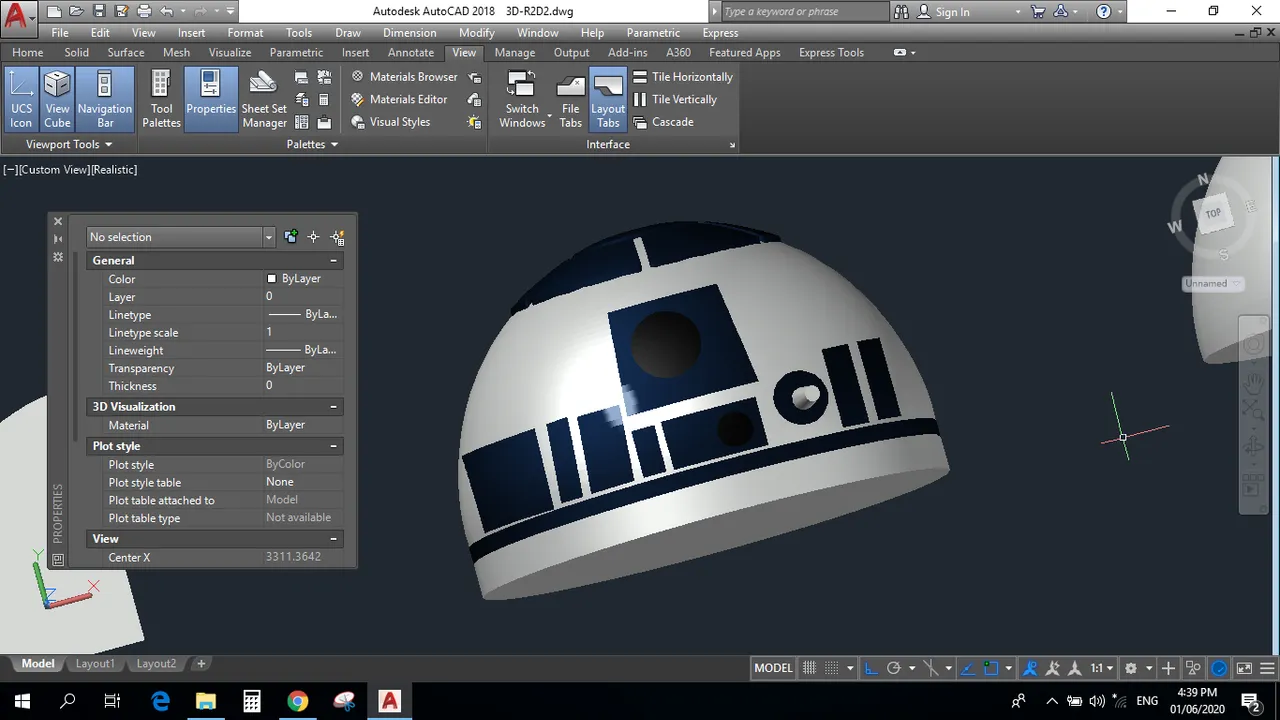
Task: Switch to the Home ribbon tab
Action: tap(27, 53)
